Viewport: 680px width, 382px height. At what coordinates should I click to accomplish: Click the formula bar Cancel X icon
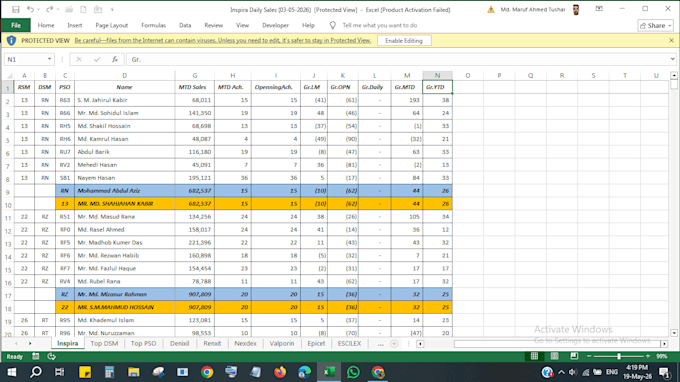point(79,59)
